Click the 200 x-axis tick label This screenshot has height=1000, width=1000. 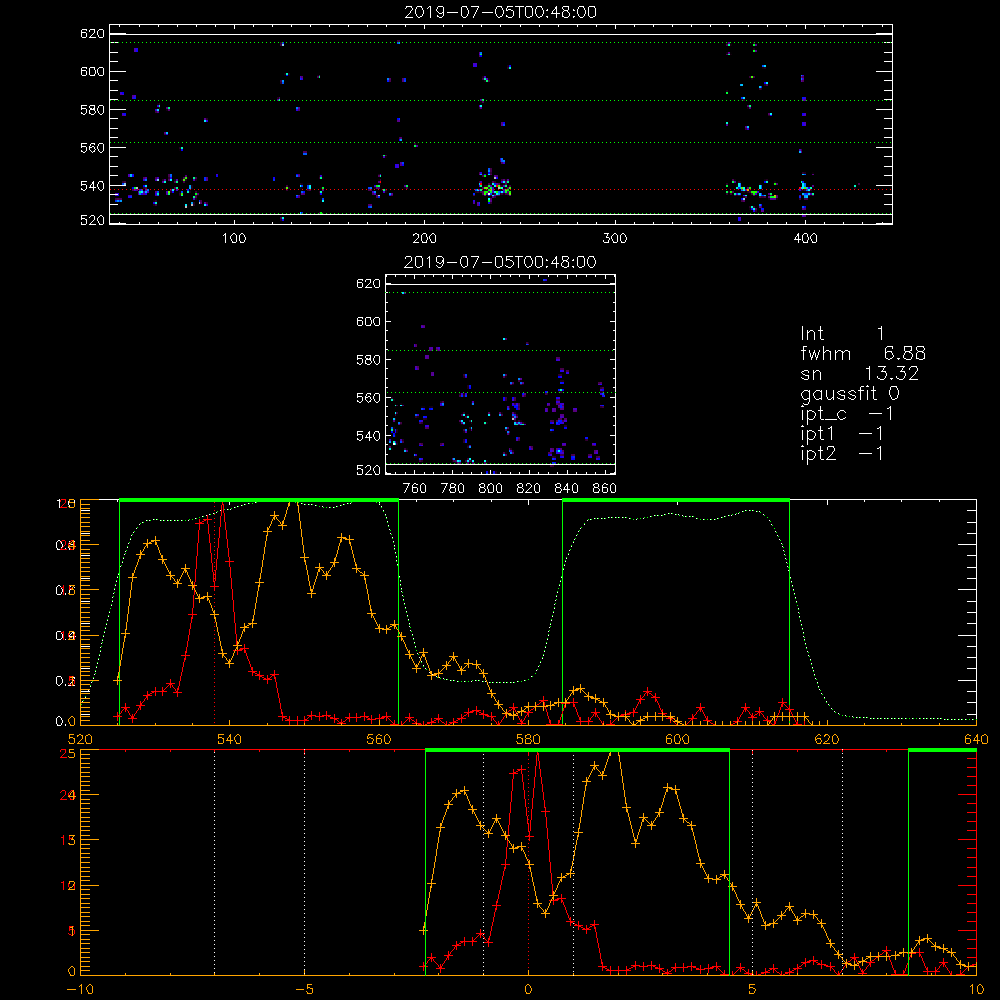[x=424, y=239]
